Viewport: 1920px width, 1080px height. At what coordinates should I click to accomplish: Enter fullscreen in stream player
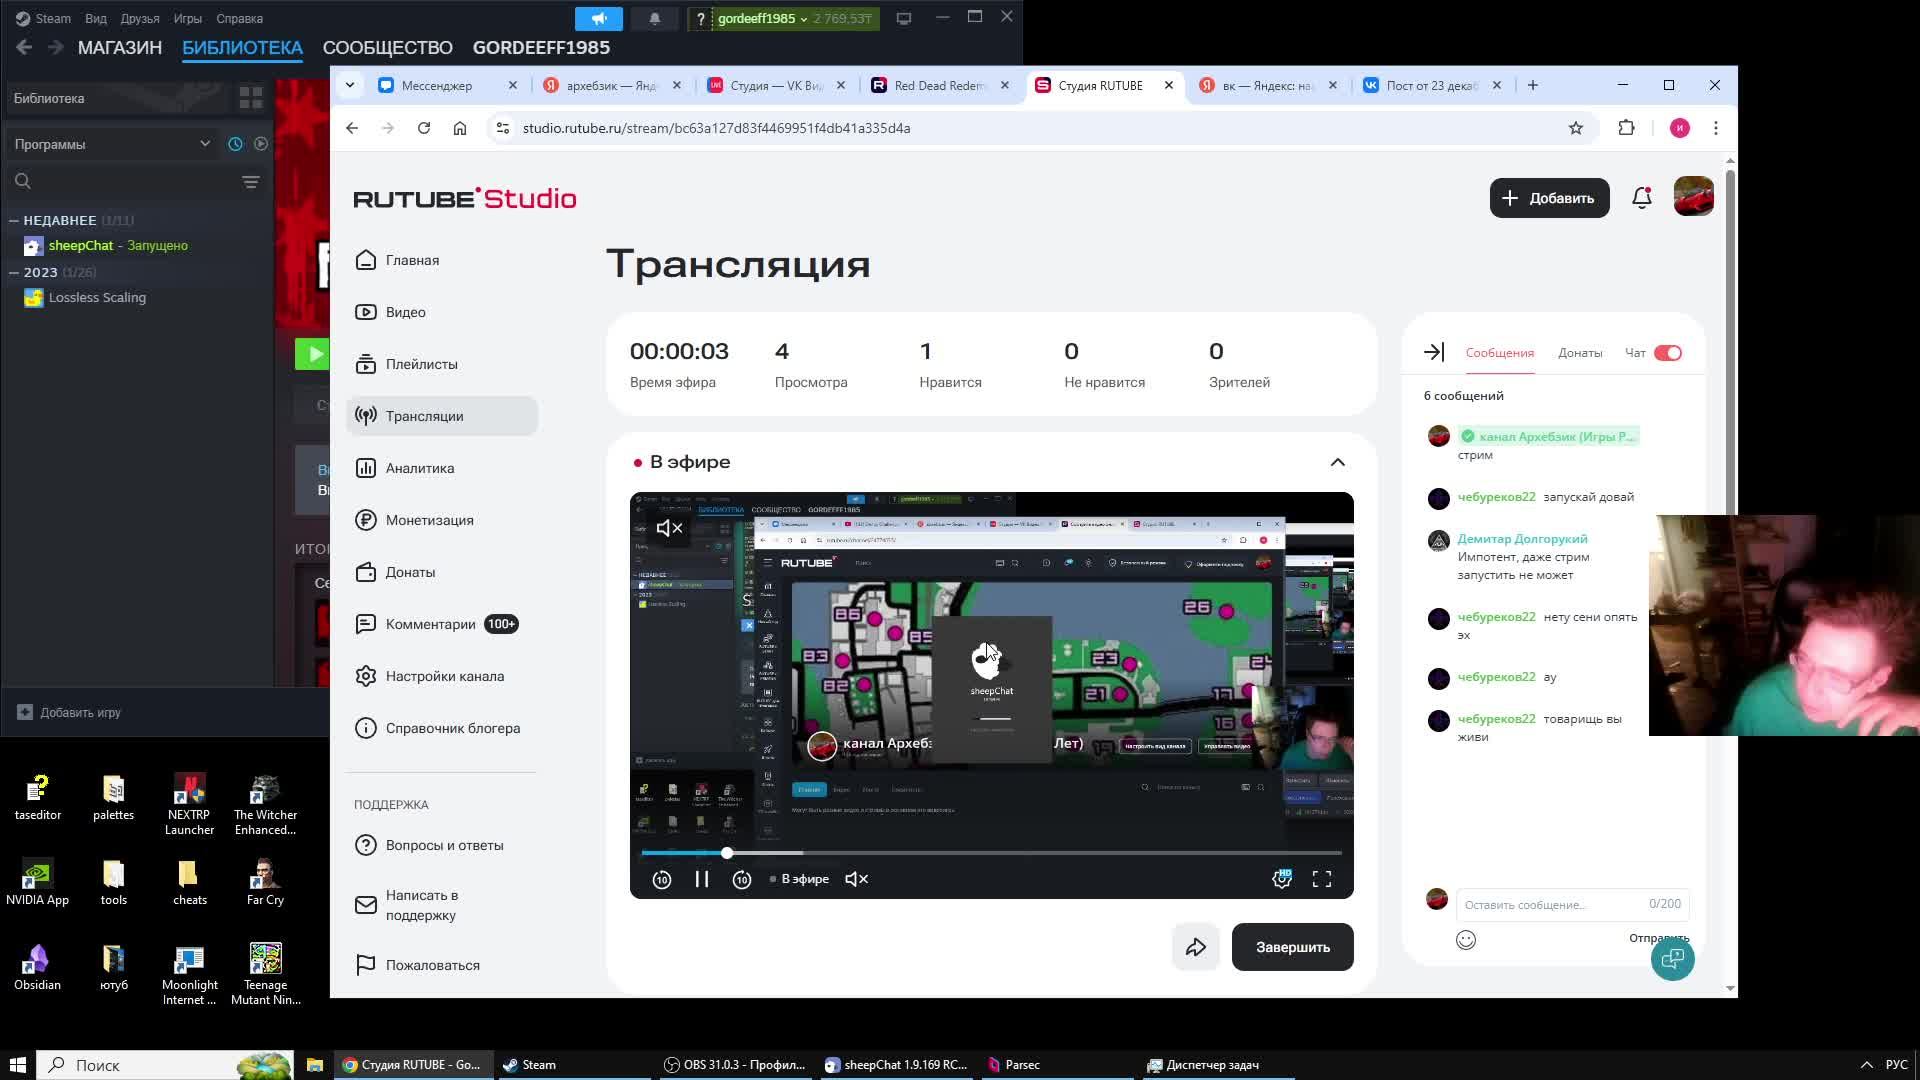[1322, 879]
